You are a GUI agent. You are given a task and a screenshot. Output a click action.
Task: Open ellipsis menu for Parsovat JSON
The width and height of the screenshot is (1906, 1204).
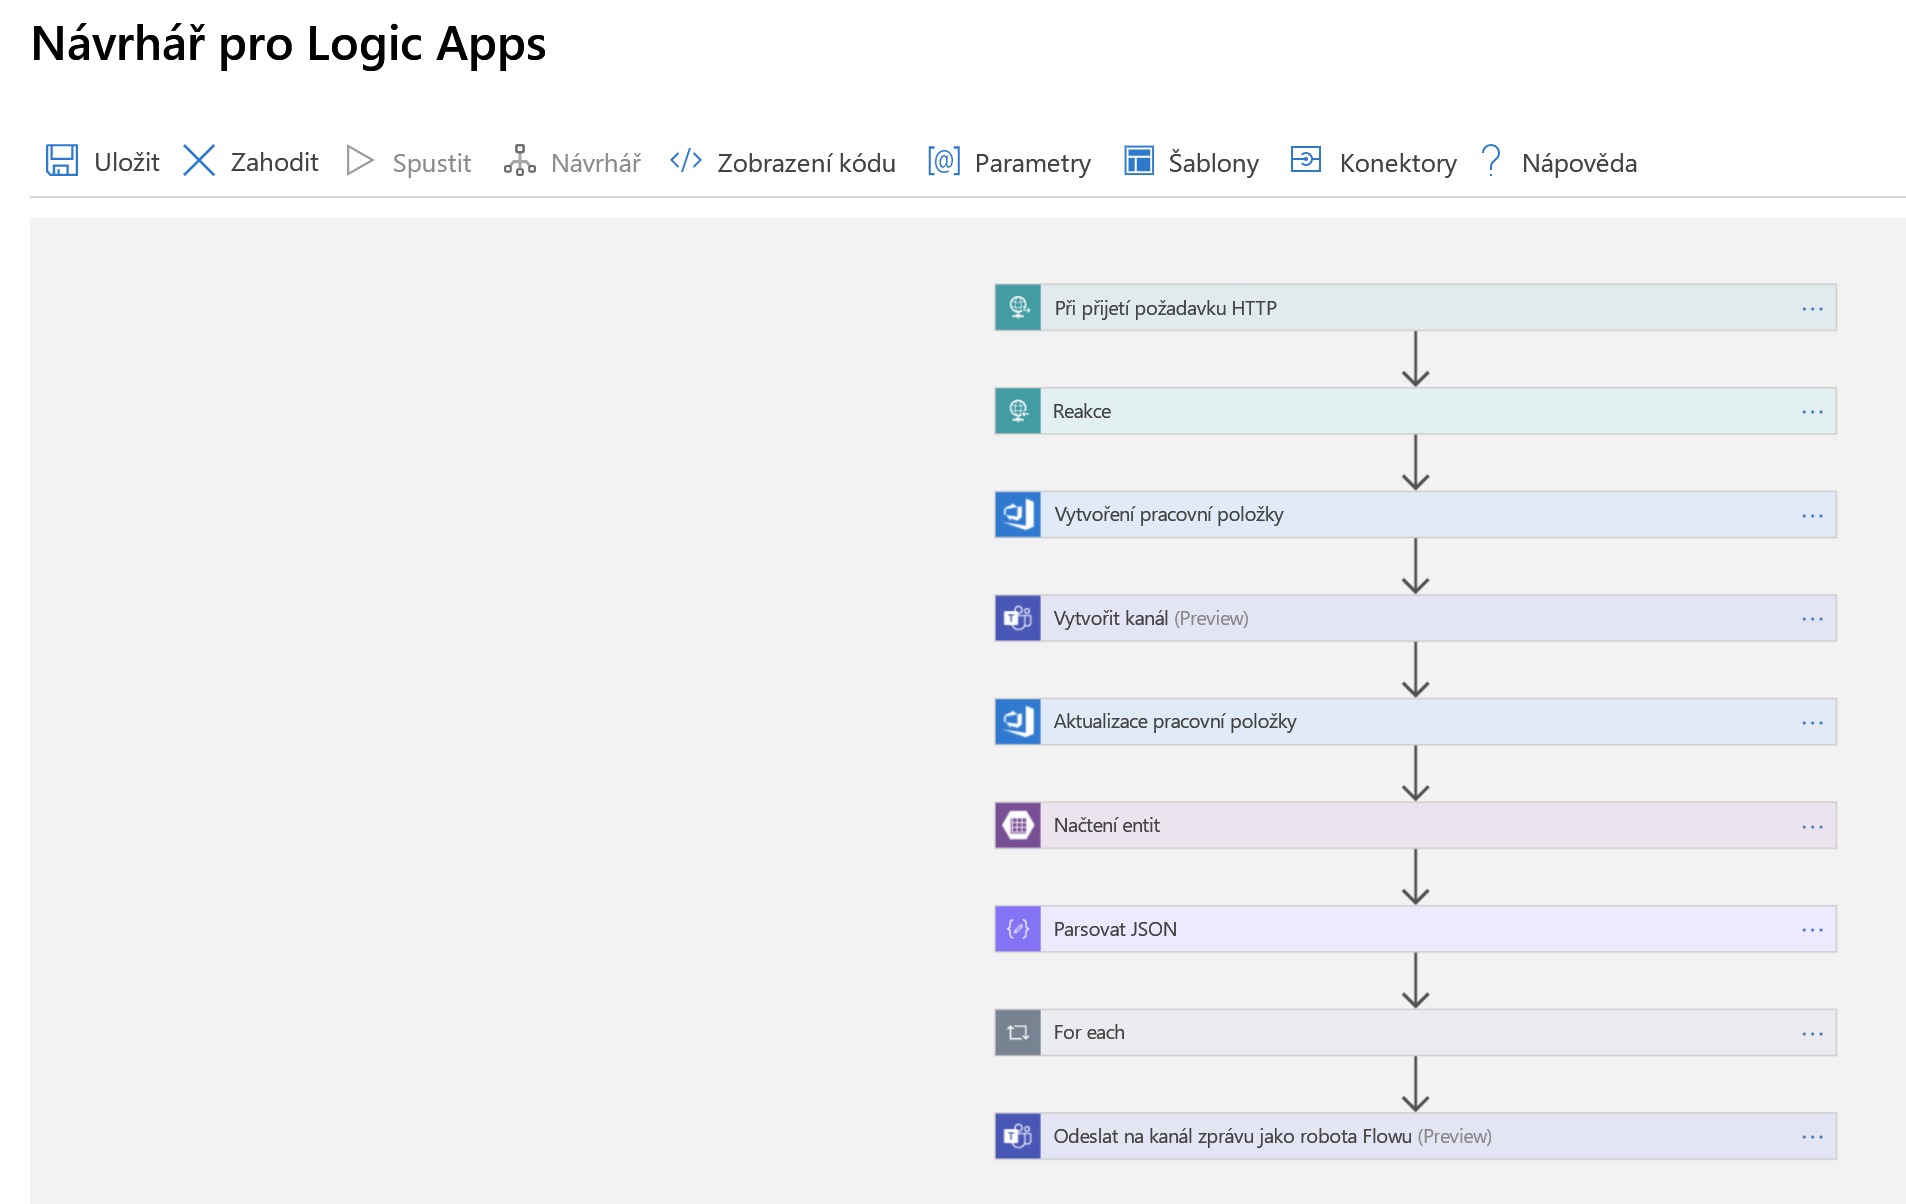click(x=1812, y=930)
